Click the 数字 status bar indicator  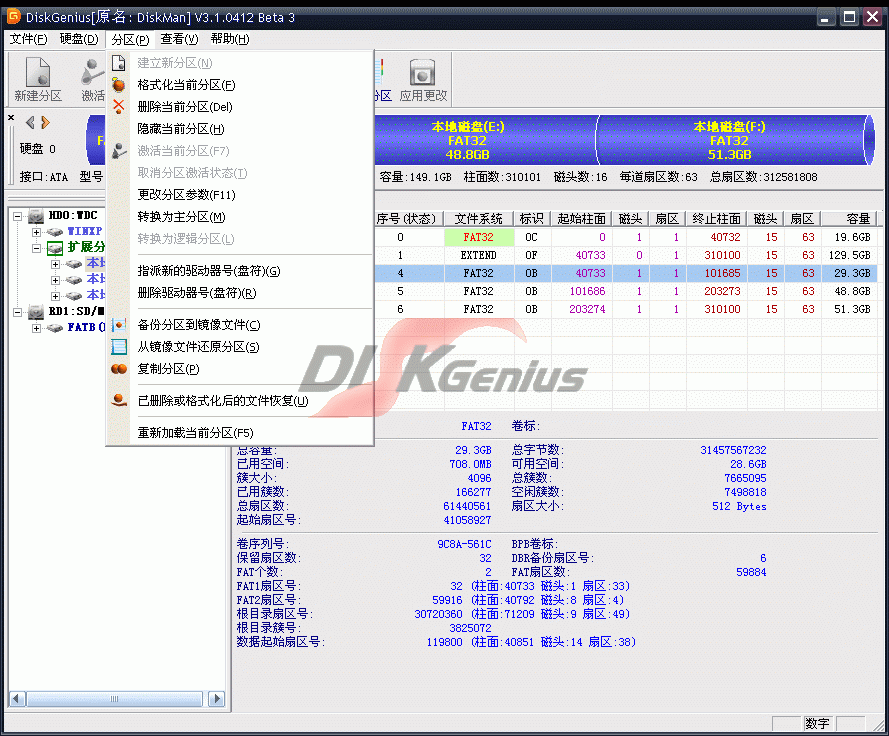(x=818, y=724)
